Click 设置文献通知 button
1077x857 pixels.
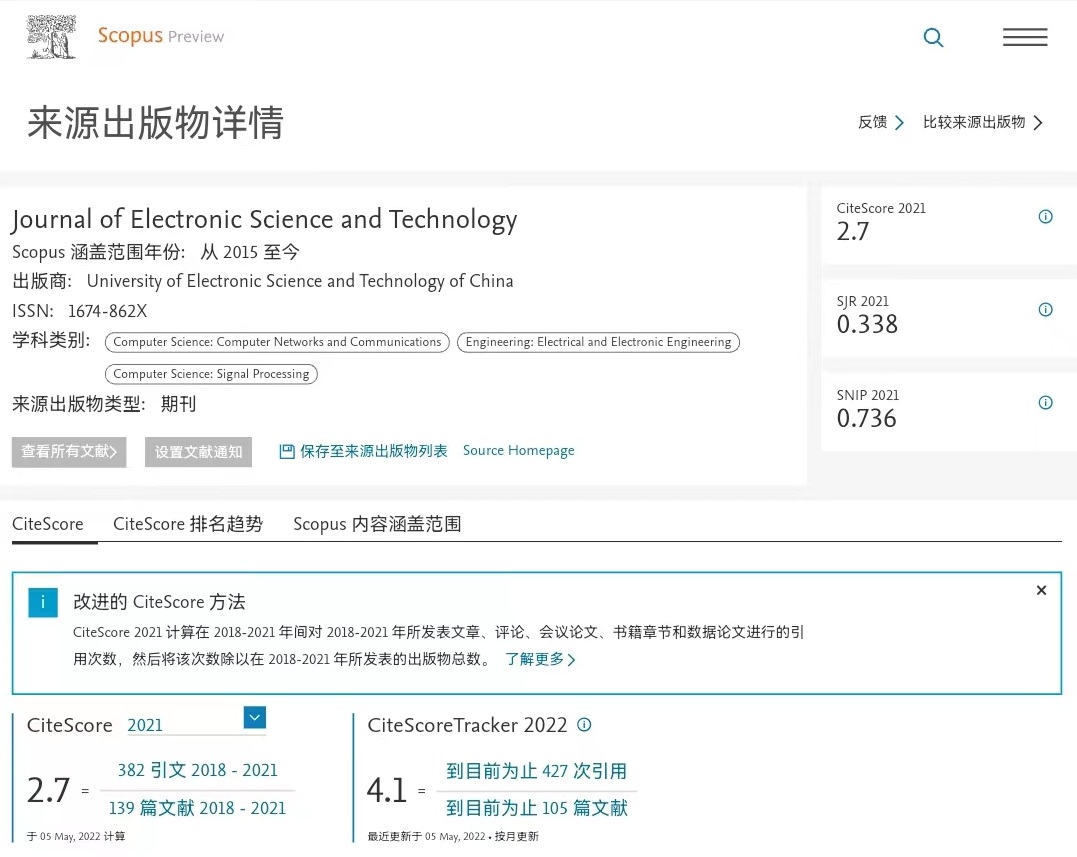pos(198,452)
